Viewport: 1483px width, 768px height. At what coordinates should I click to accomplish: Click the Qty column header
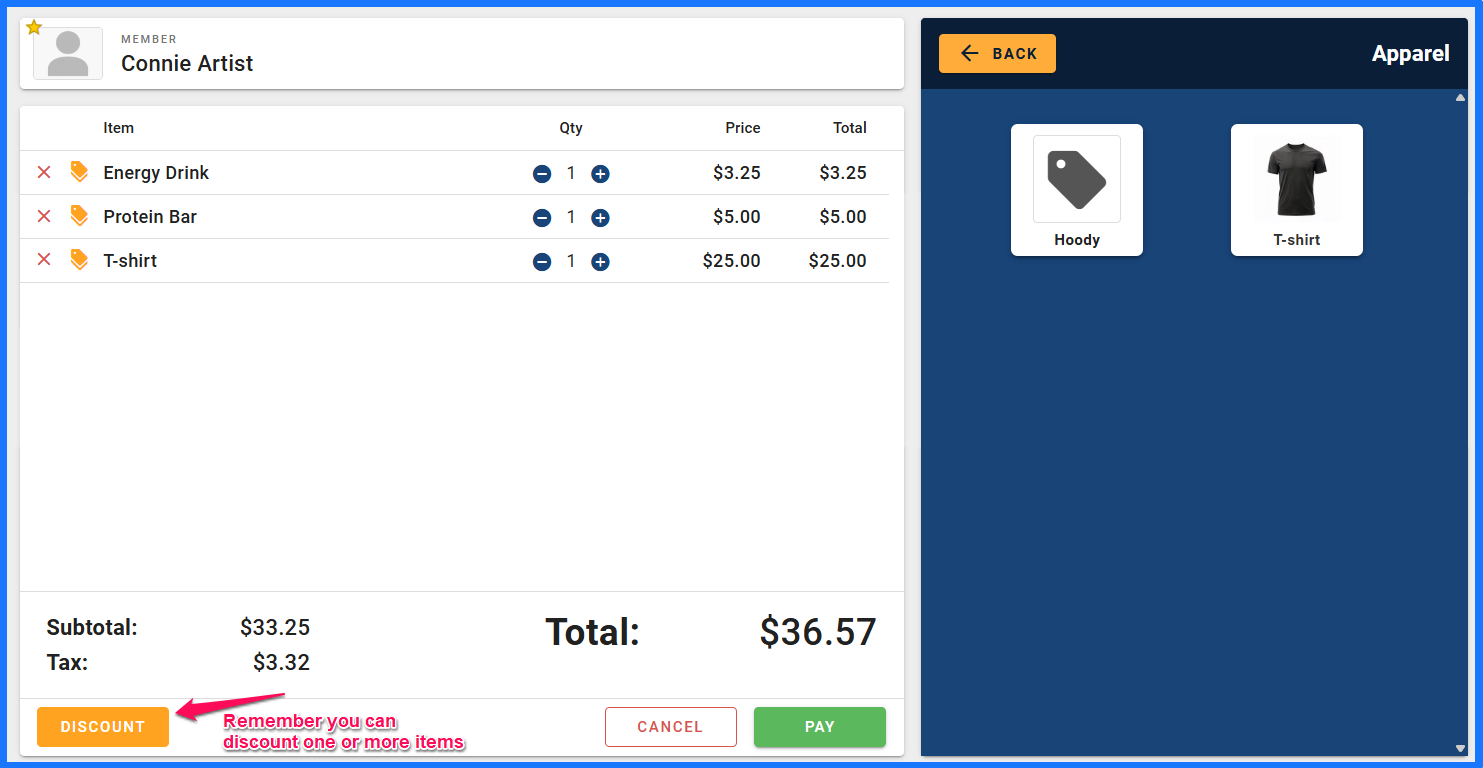571,128
